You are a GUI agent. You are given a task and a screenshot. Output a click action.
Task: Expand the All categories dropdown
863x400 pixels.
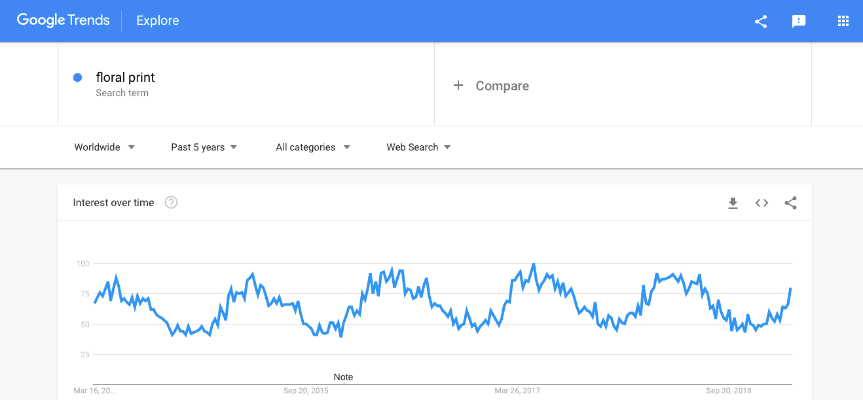(x=313, y=147)
